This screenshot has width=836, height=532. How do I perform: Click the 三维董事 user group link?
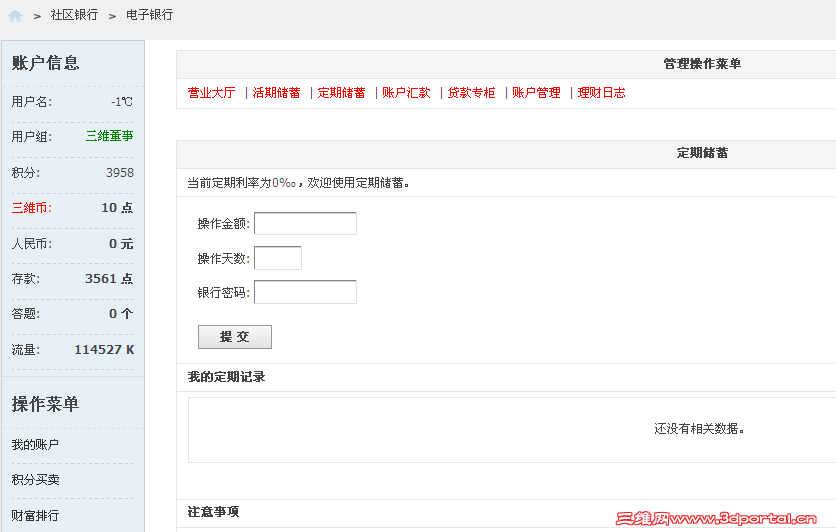109,136
